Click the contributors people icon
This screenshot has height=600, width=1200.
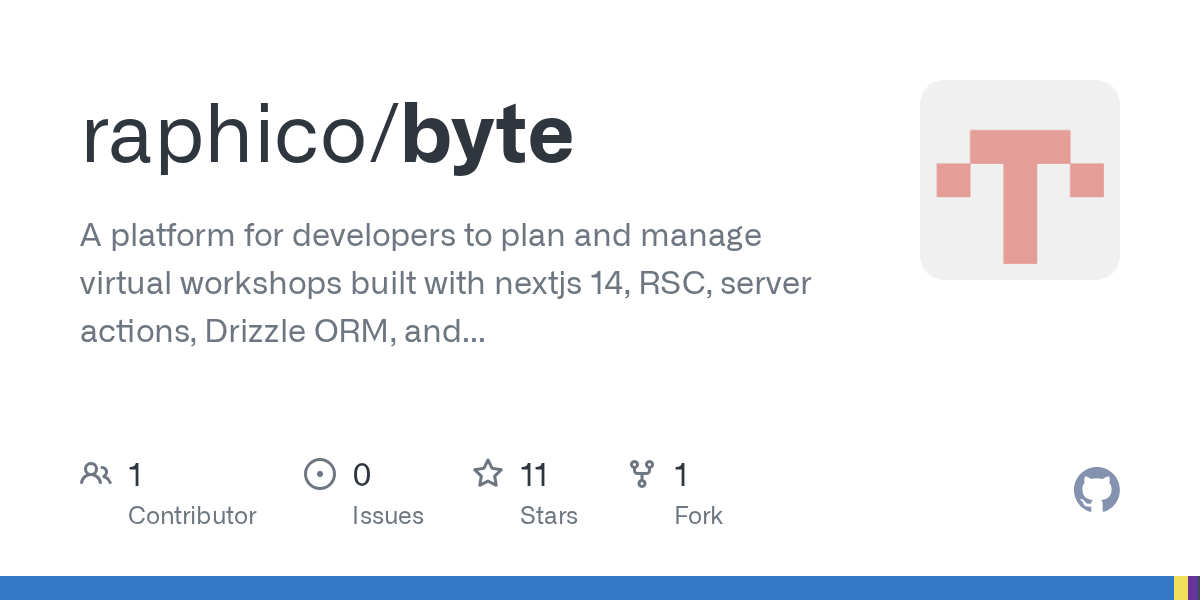point(95,474)
